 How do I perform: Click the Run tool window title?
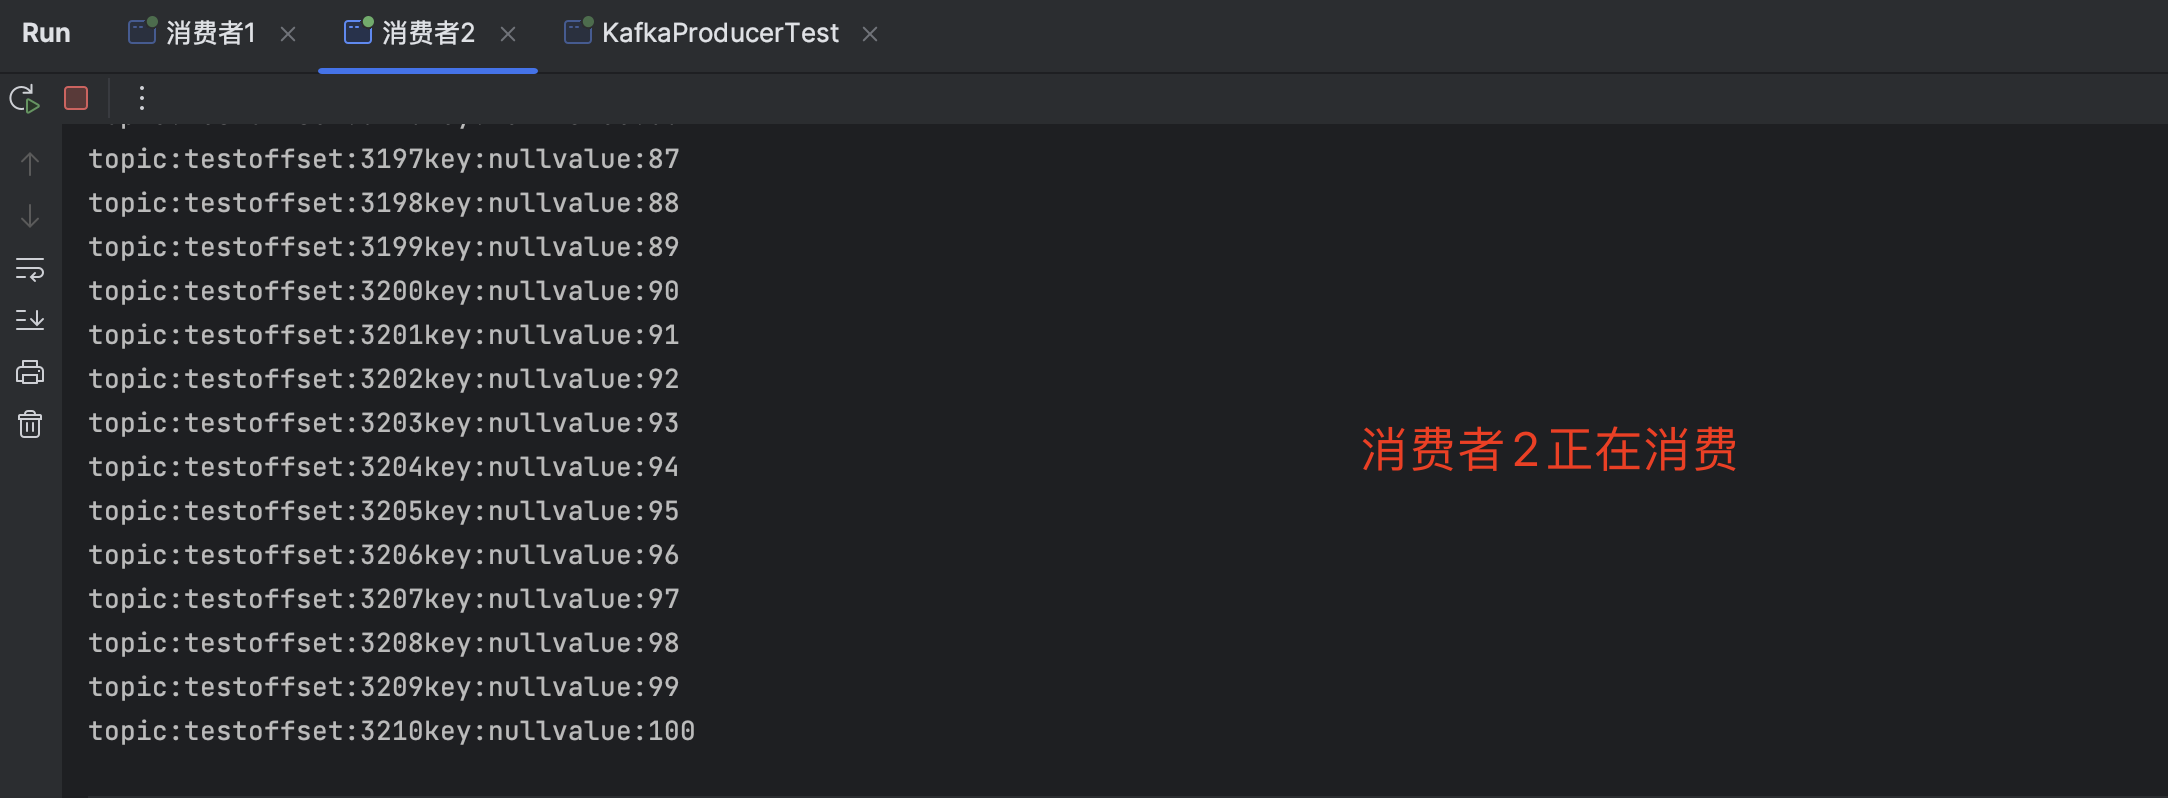(46, 34)
